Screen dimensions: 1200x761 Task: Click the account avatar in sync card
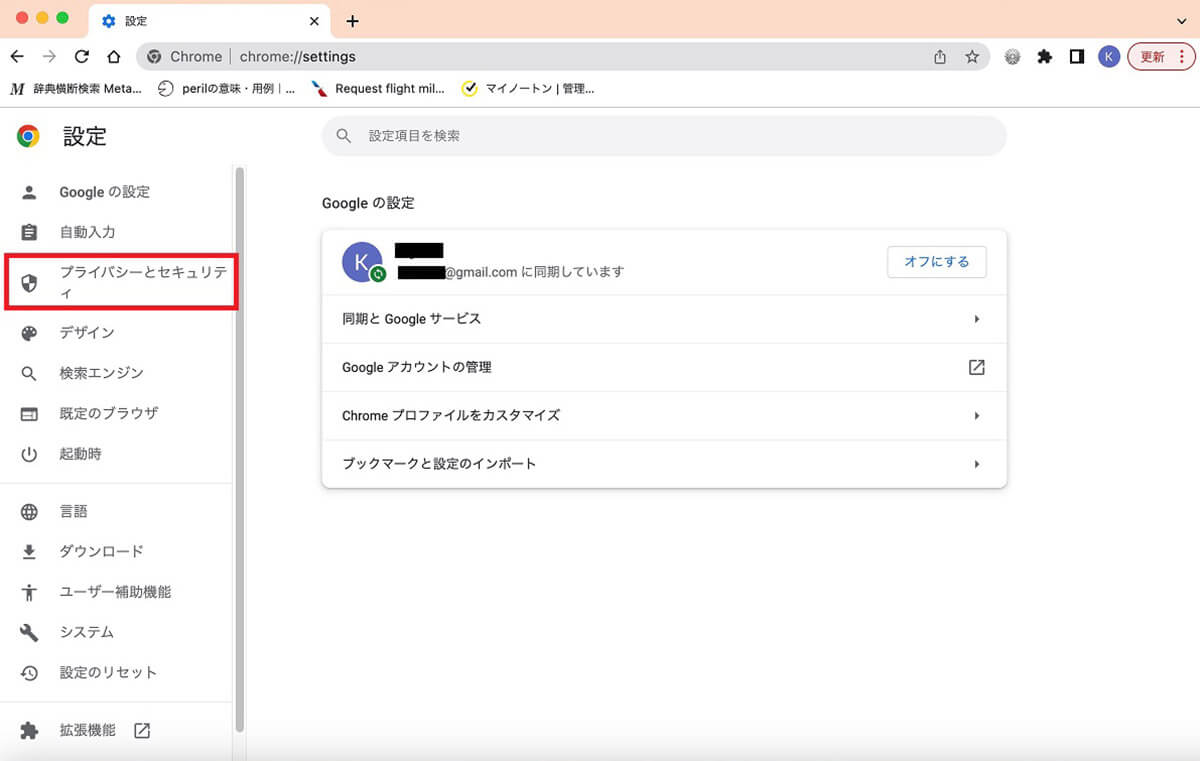point(362,262)
